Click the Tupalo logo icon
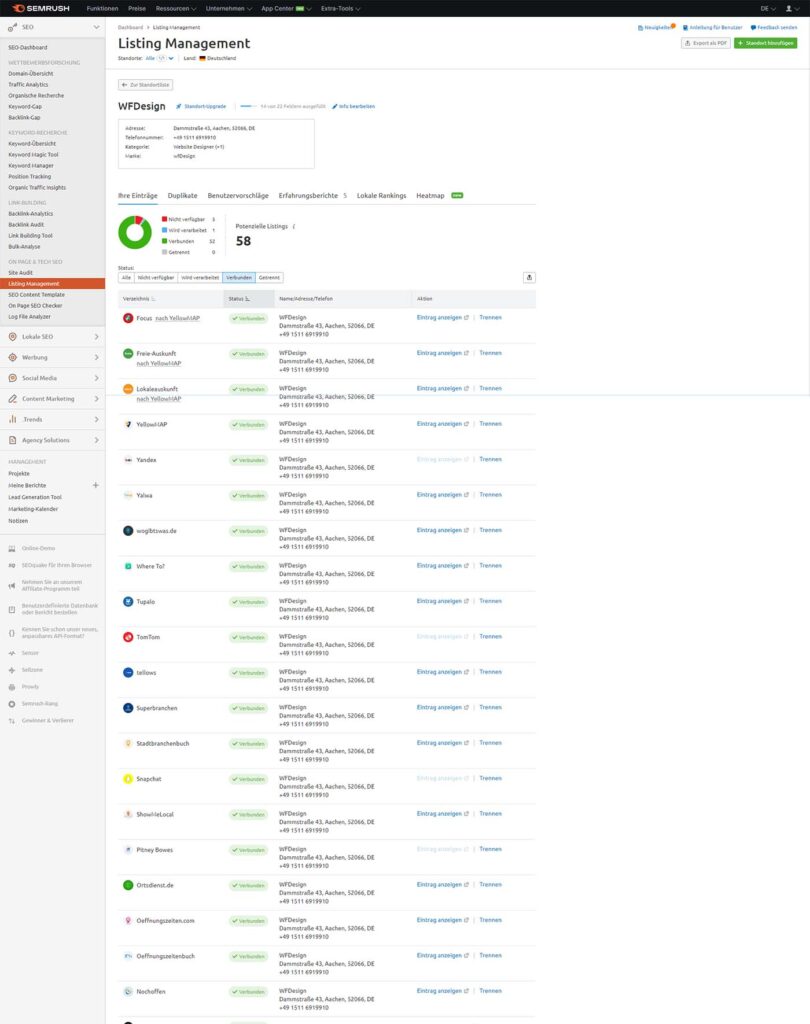This screenshot has height=1024, width=810. [x=128, y=601]
